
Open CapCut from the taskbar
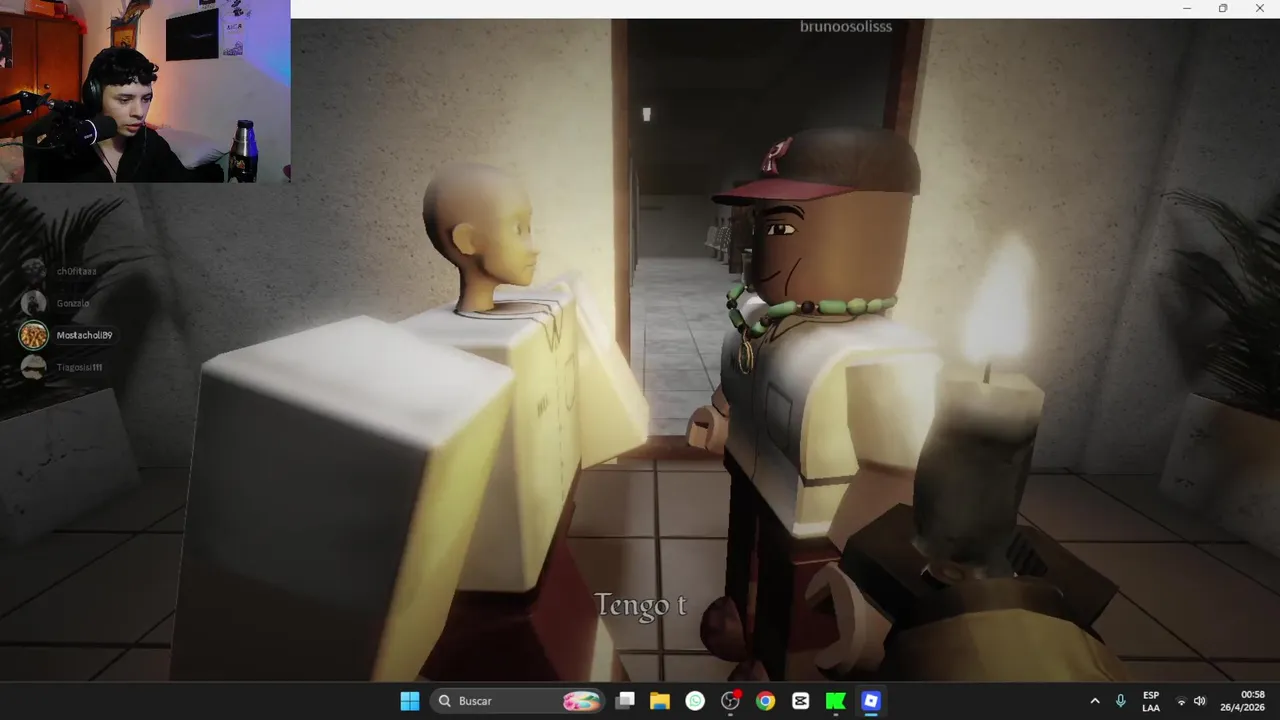coord(800,701)
